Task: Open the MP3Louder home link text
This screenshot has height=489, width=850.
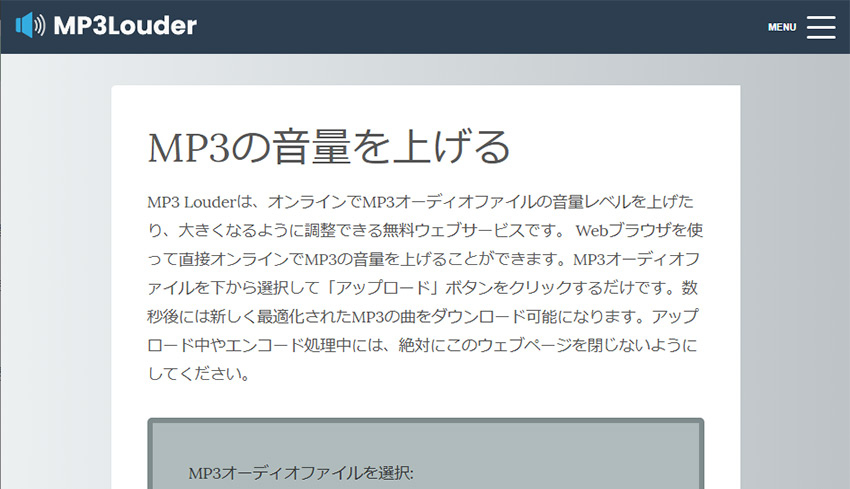Action: 125,25
